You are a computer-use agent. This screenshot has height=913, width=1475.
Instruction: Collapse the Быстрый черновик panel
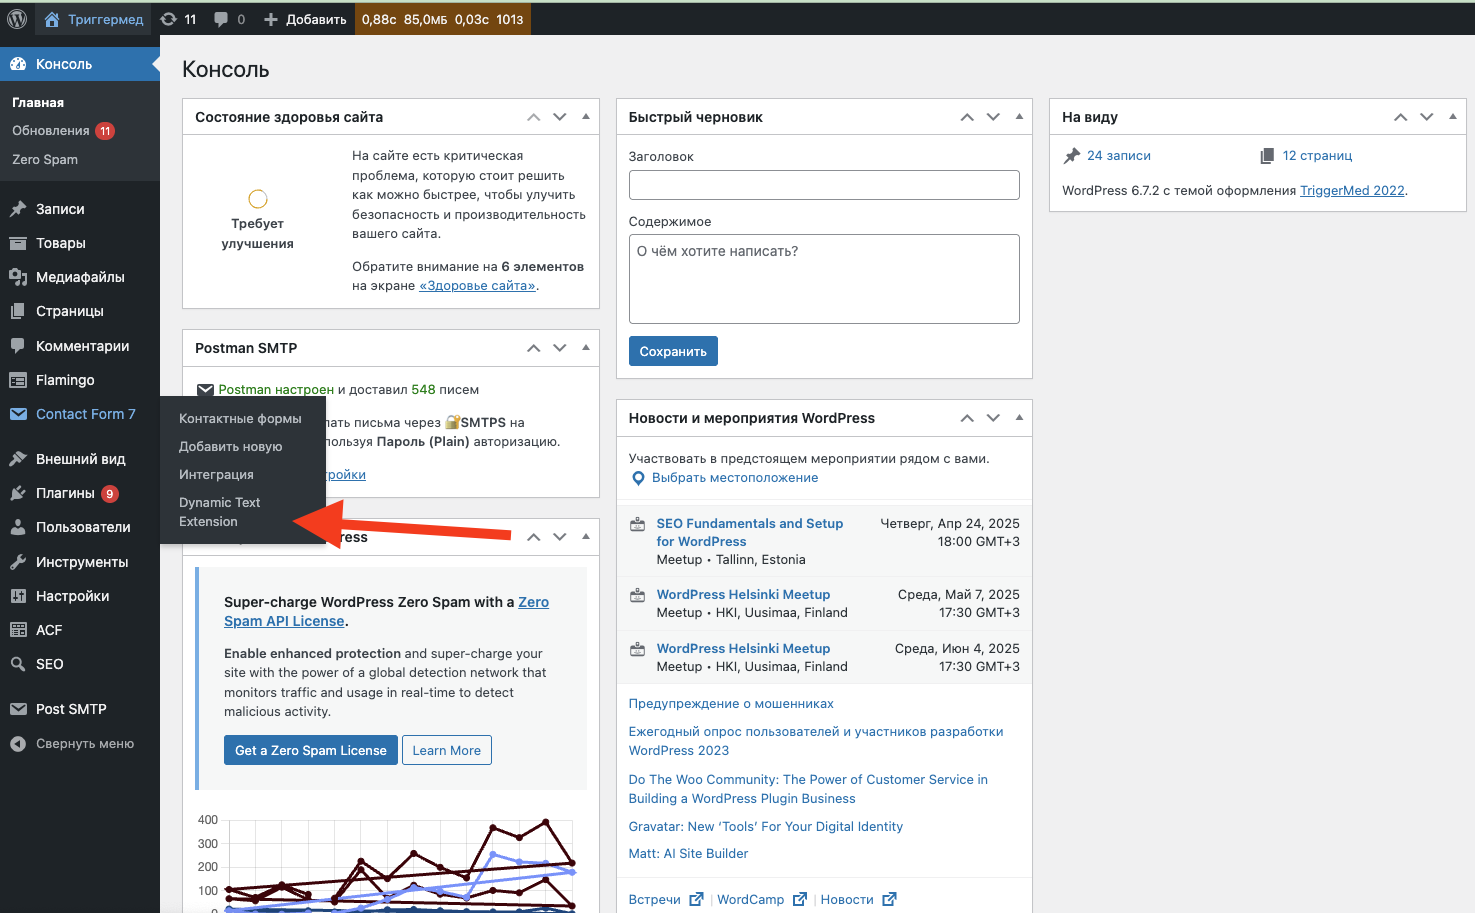pyautogui.click(x=1019, y=117)
